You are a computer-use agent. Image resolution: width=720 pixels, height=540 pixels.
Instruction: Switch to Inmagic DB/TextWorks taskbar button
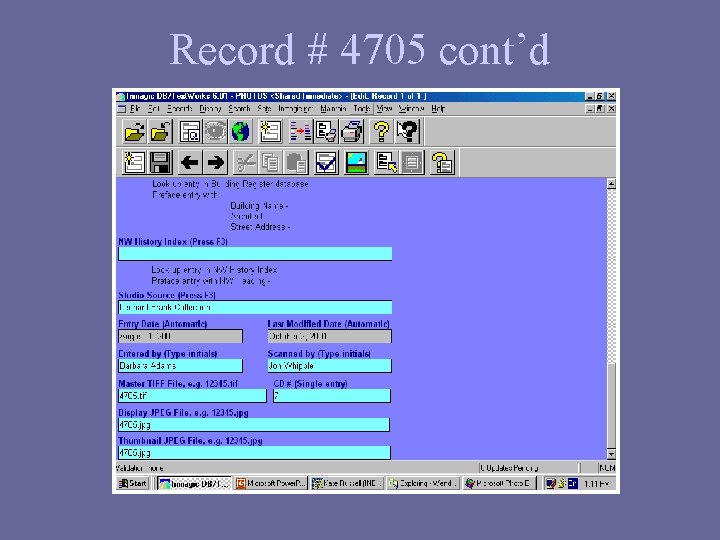click(194, 484)
